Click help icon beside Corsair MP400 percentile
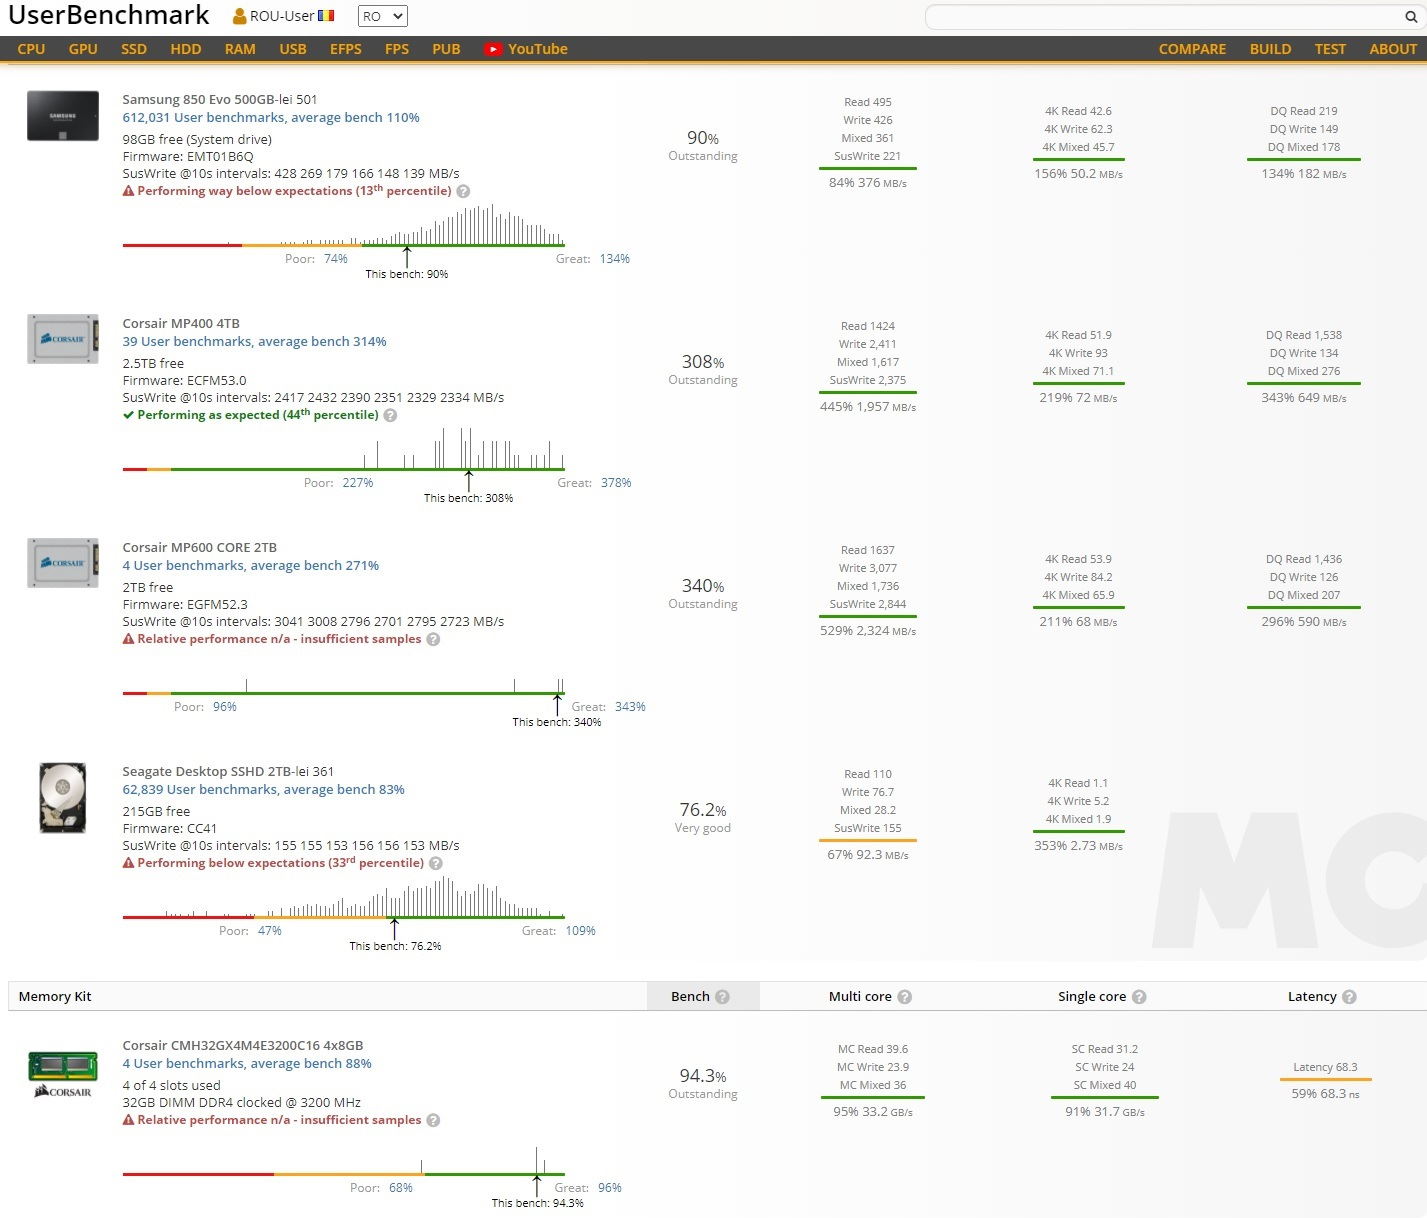1427x1218 pixels. coord(390,415)
